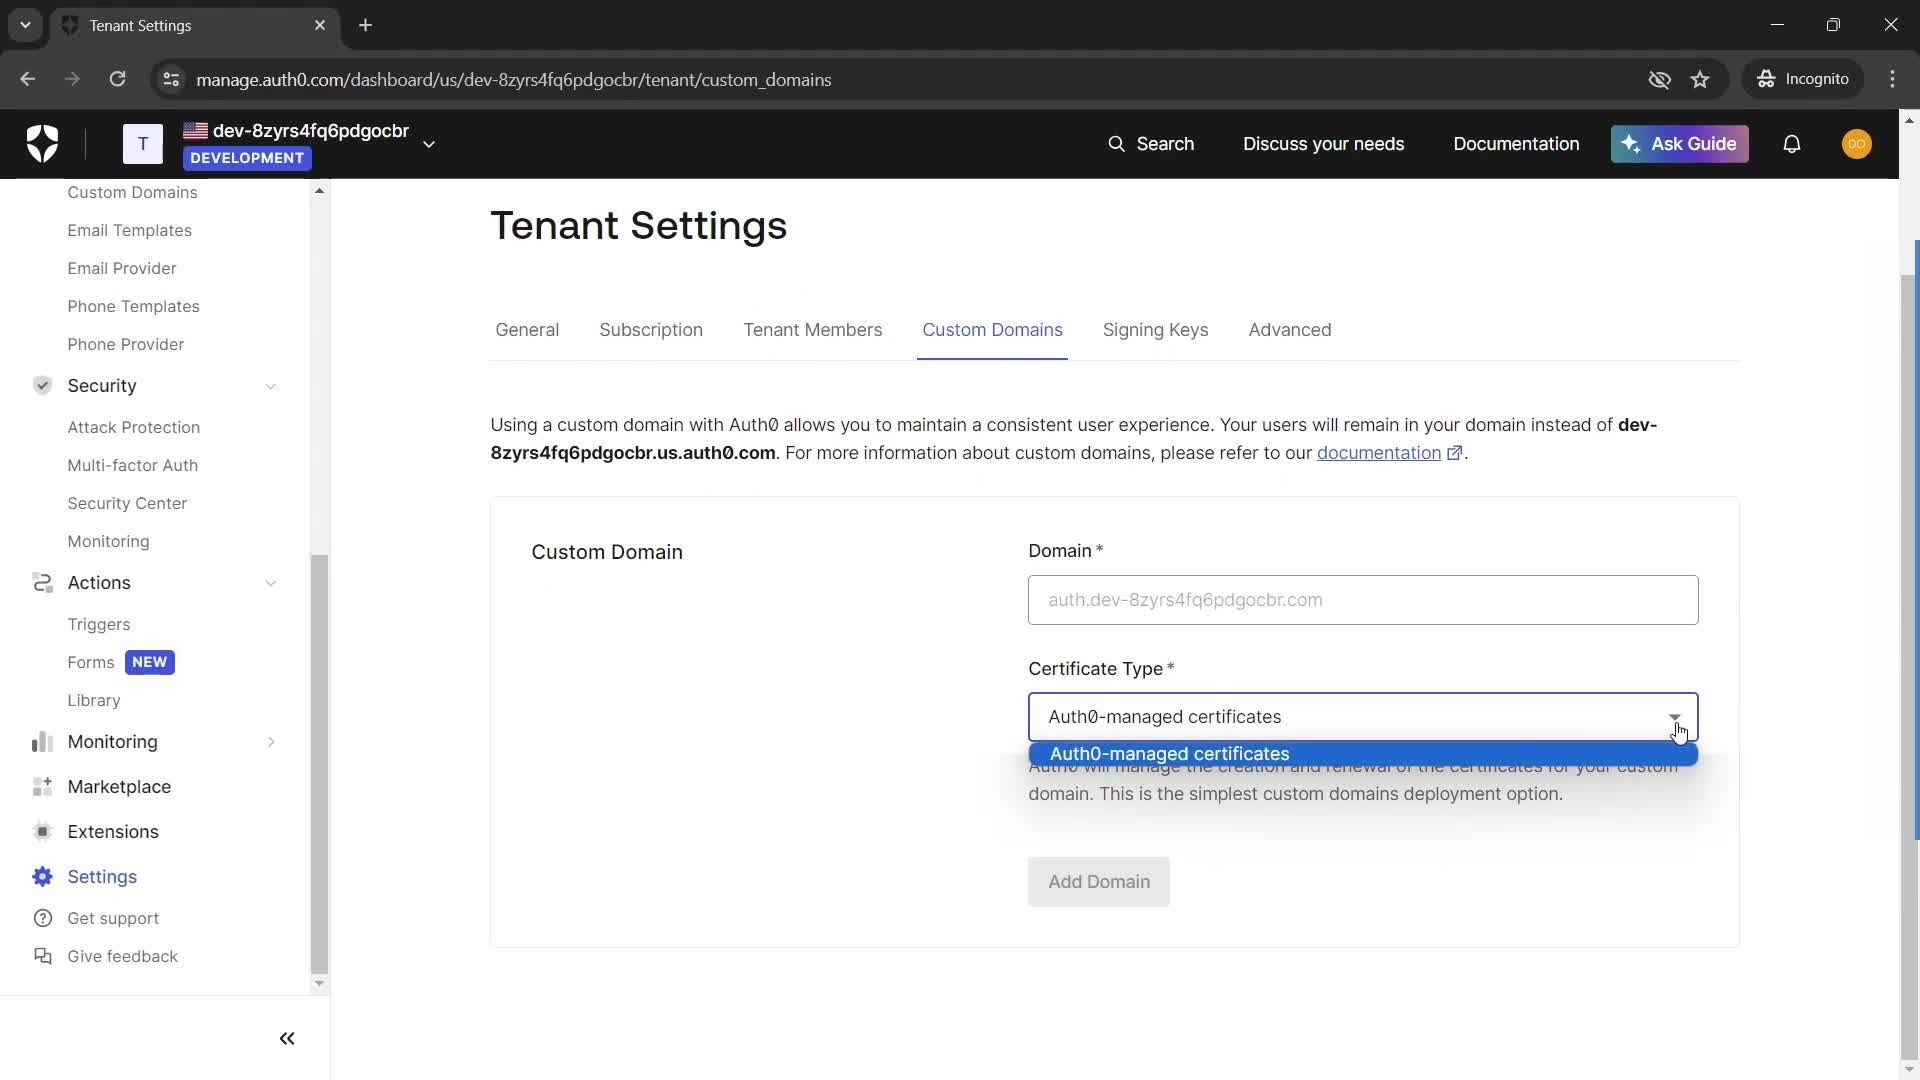The image size is (1920, 1080).
Task: Click sidebar scroll down arrow
Action: point(319,984)
